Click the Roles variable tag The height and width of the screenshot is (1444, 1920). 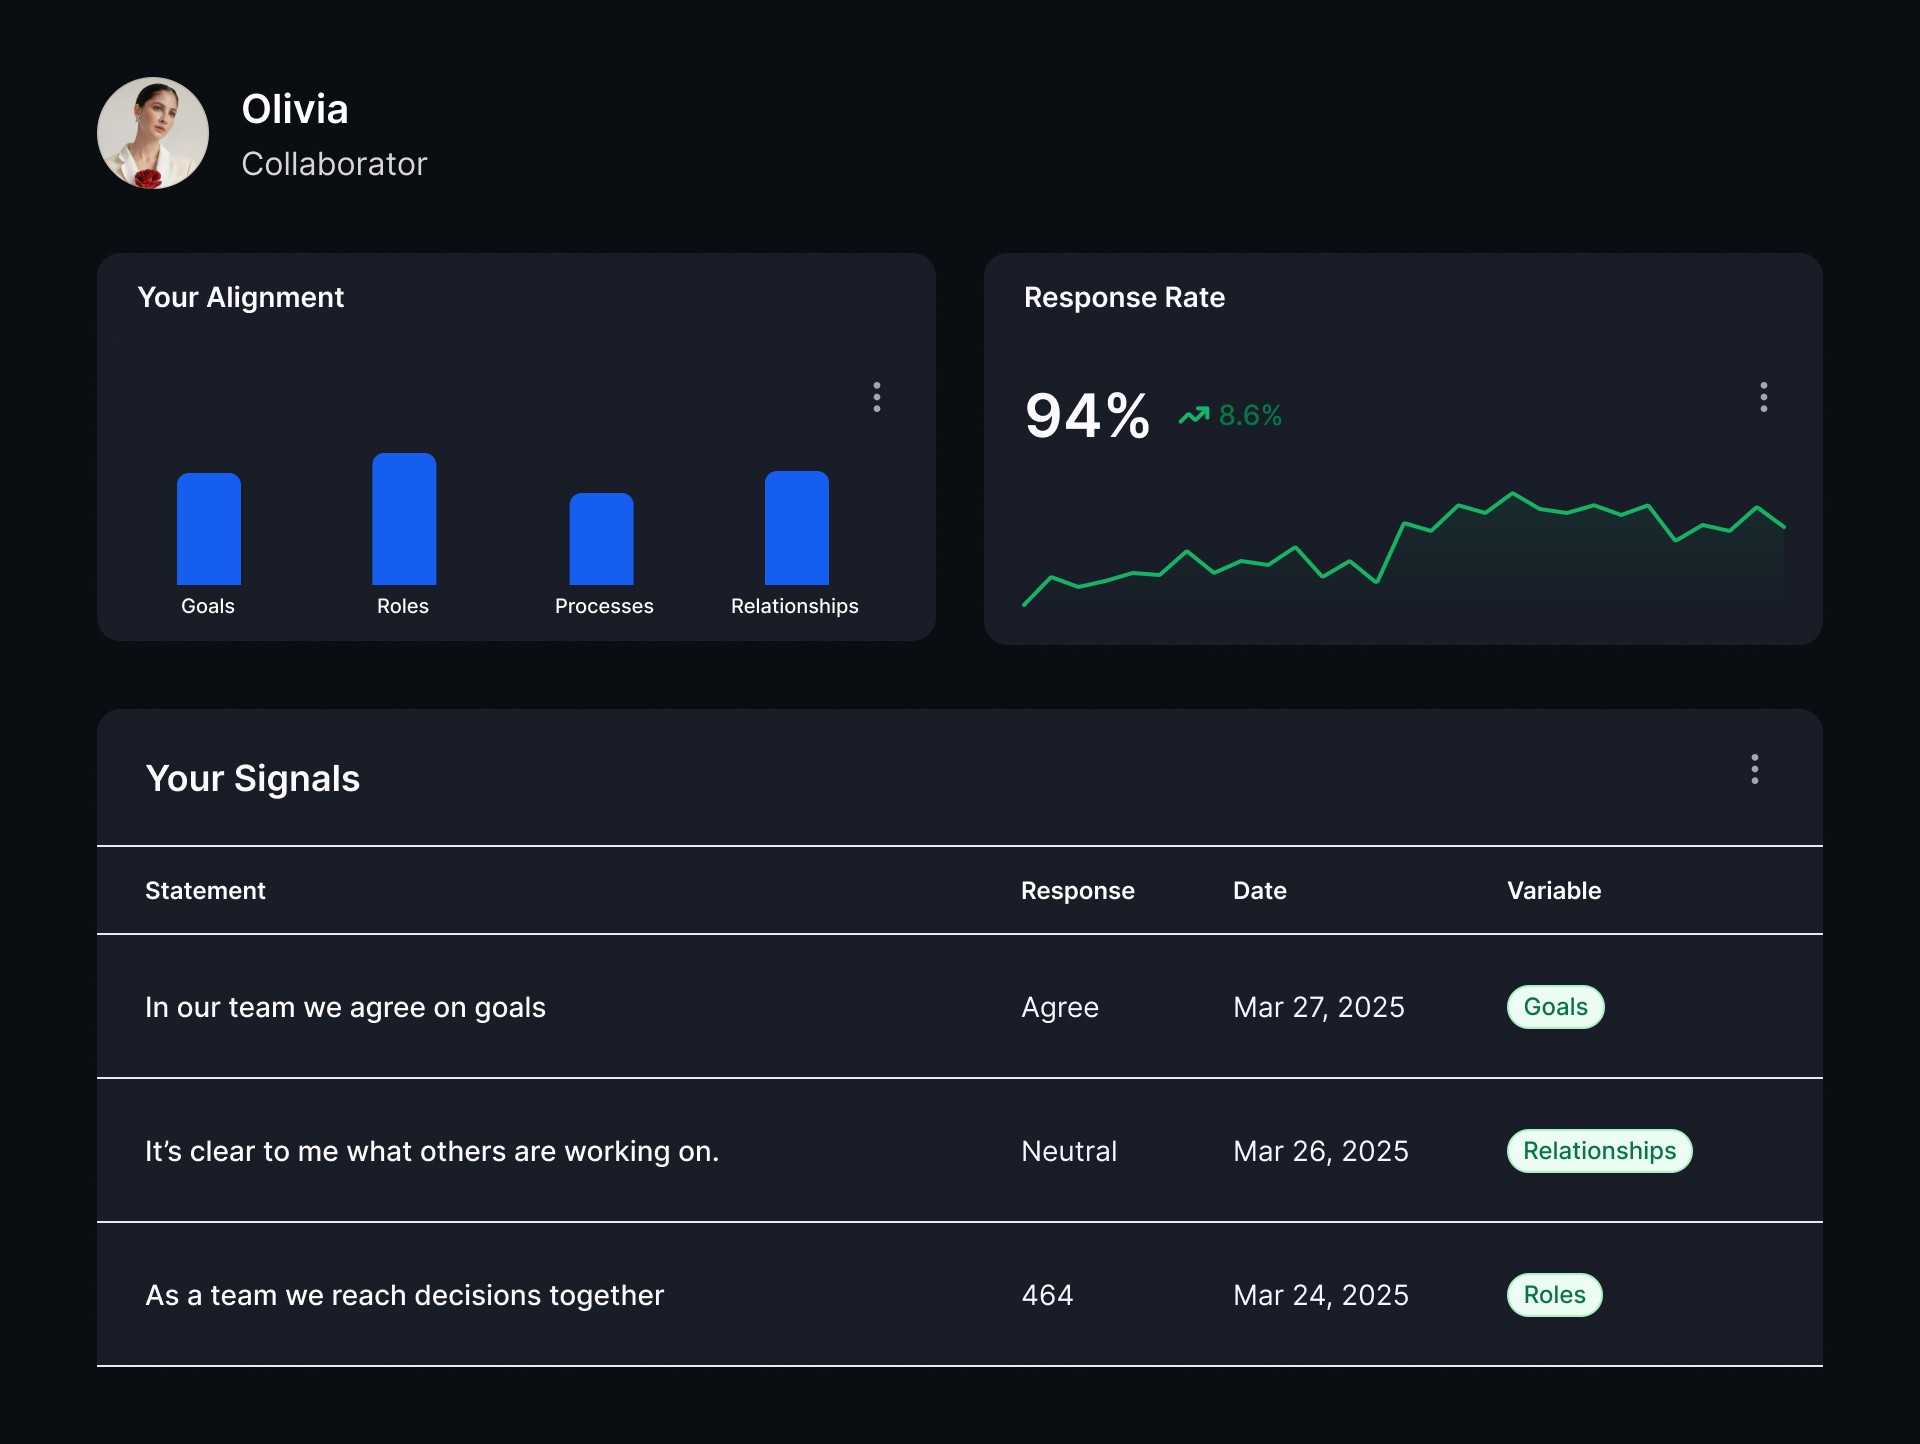pyautogui.click(x=1554, y=1295)
